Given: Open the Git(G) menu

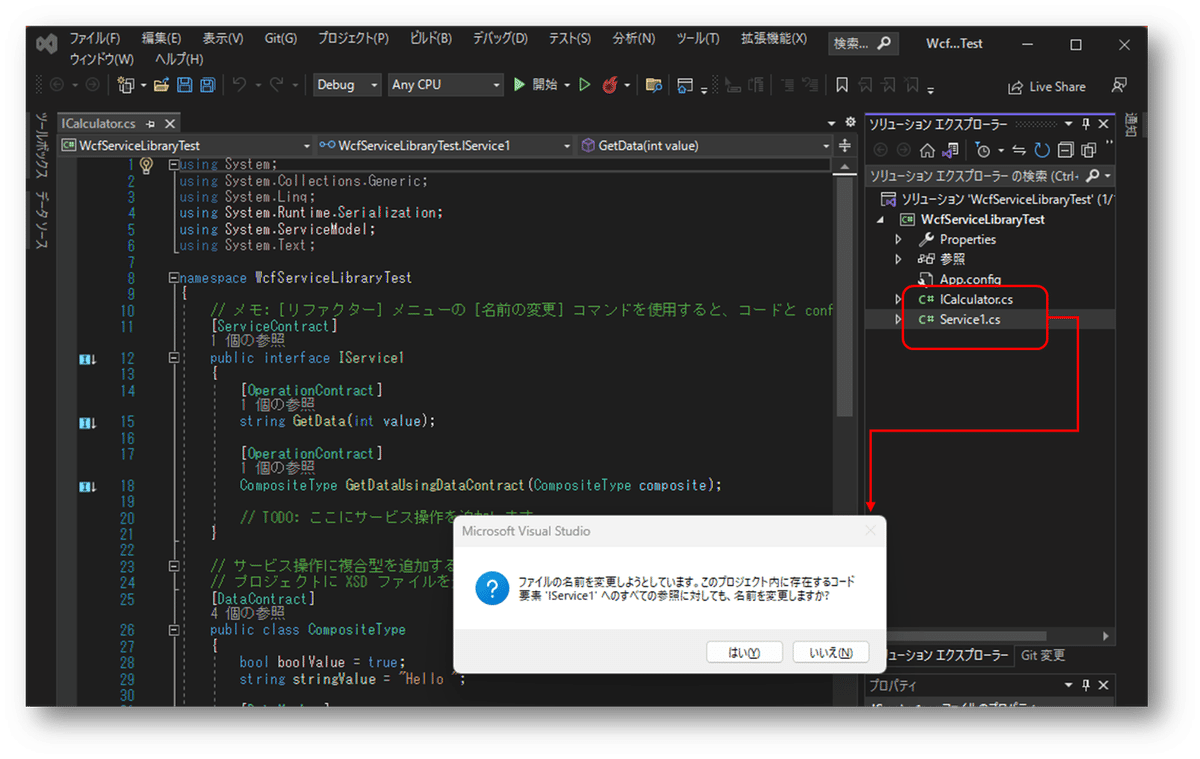Looking at the screenshot, I should pos(281,39).
